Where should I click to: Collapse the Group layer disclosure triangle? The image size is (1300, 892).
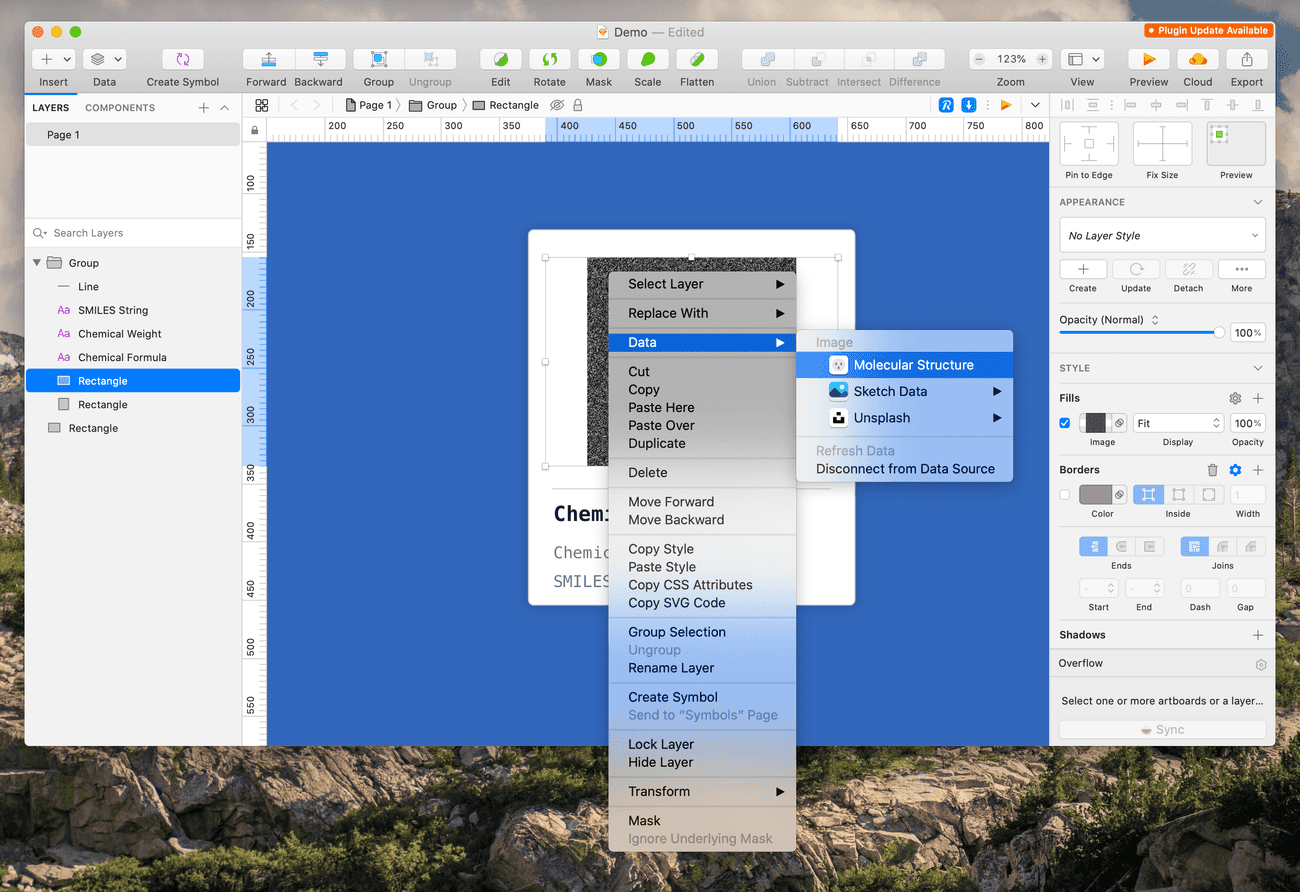click(37, 263)
